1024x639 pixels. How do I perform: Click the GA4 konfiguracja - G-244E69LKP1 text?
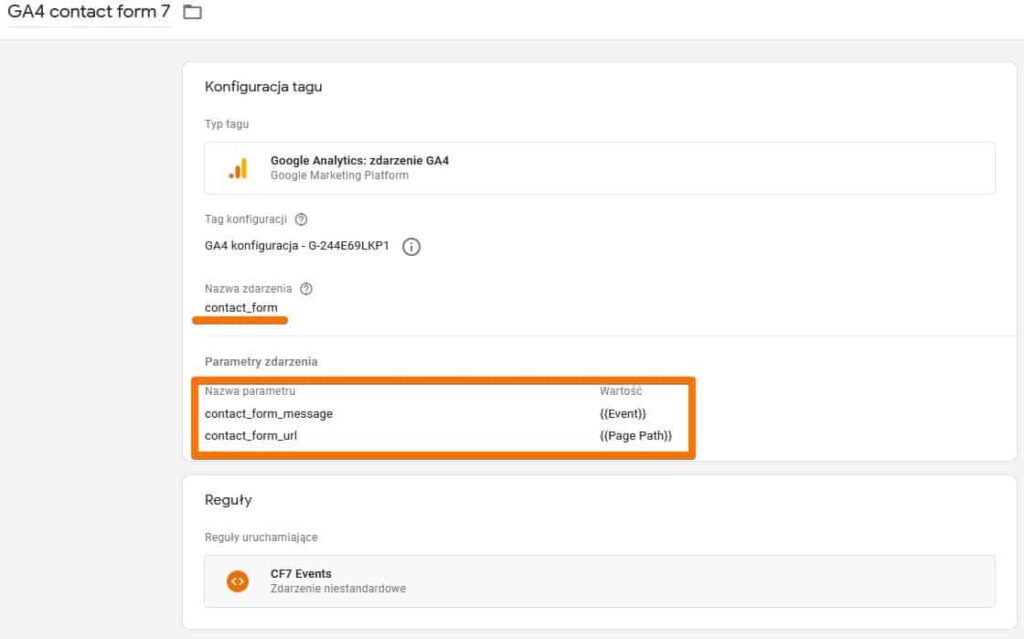[x=296, y=245]
